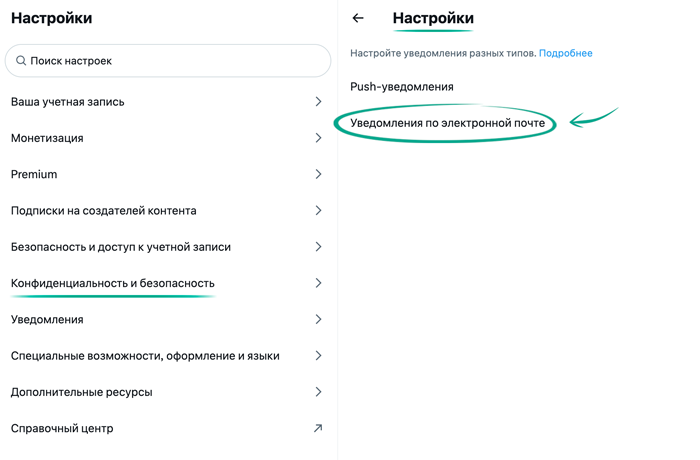
Task: Click chevron for Дополнительные ресурсы
Action: (x=318, y=392)
